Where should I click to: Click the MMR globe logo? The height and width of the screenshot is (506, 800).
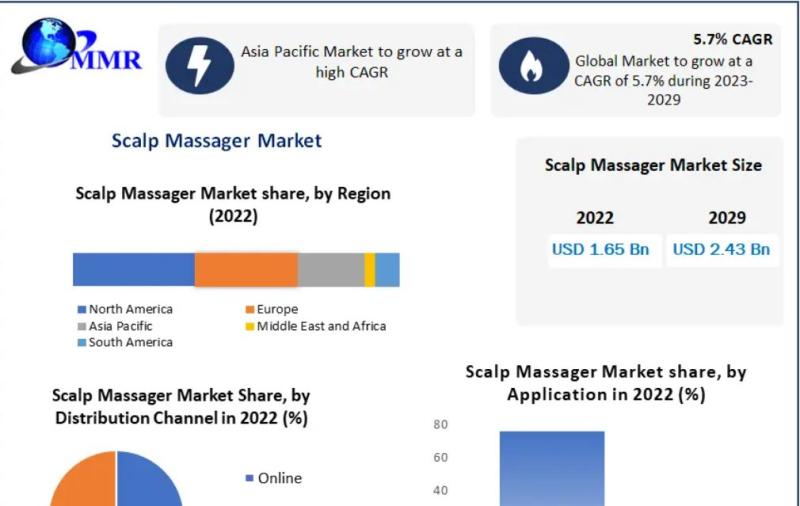[x=77, y=46]
